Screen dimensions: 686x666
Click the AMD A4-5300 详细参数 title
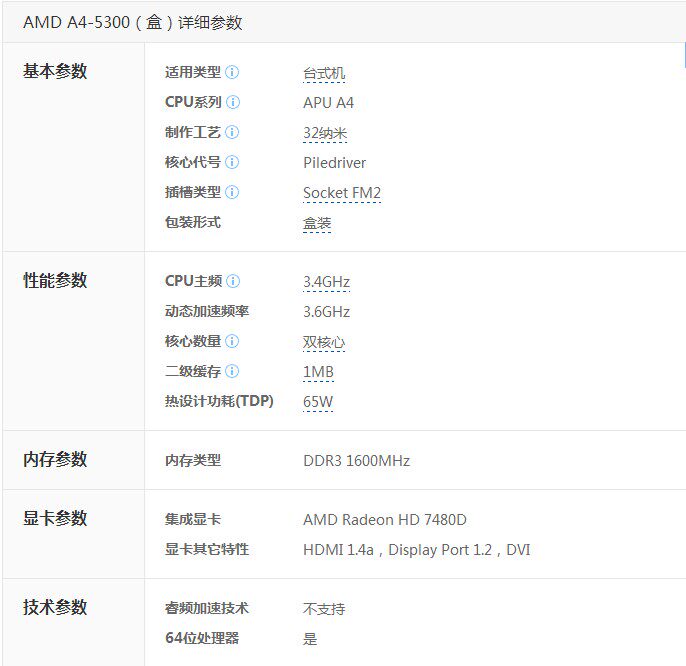133,22
